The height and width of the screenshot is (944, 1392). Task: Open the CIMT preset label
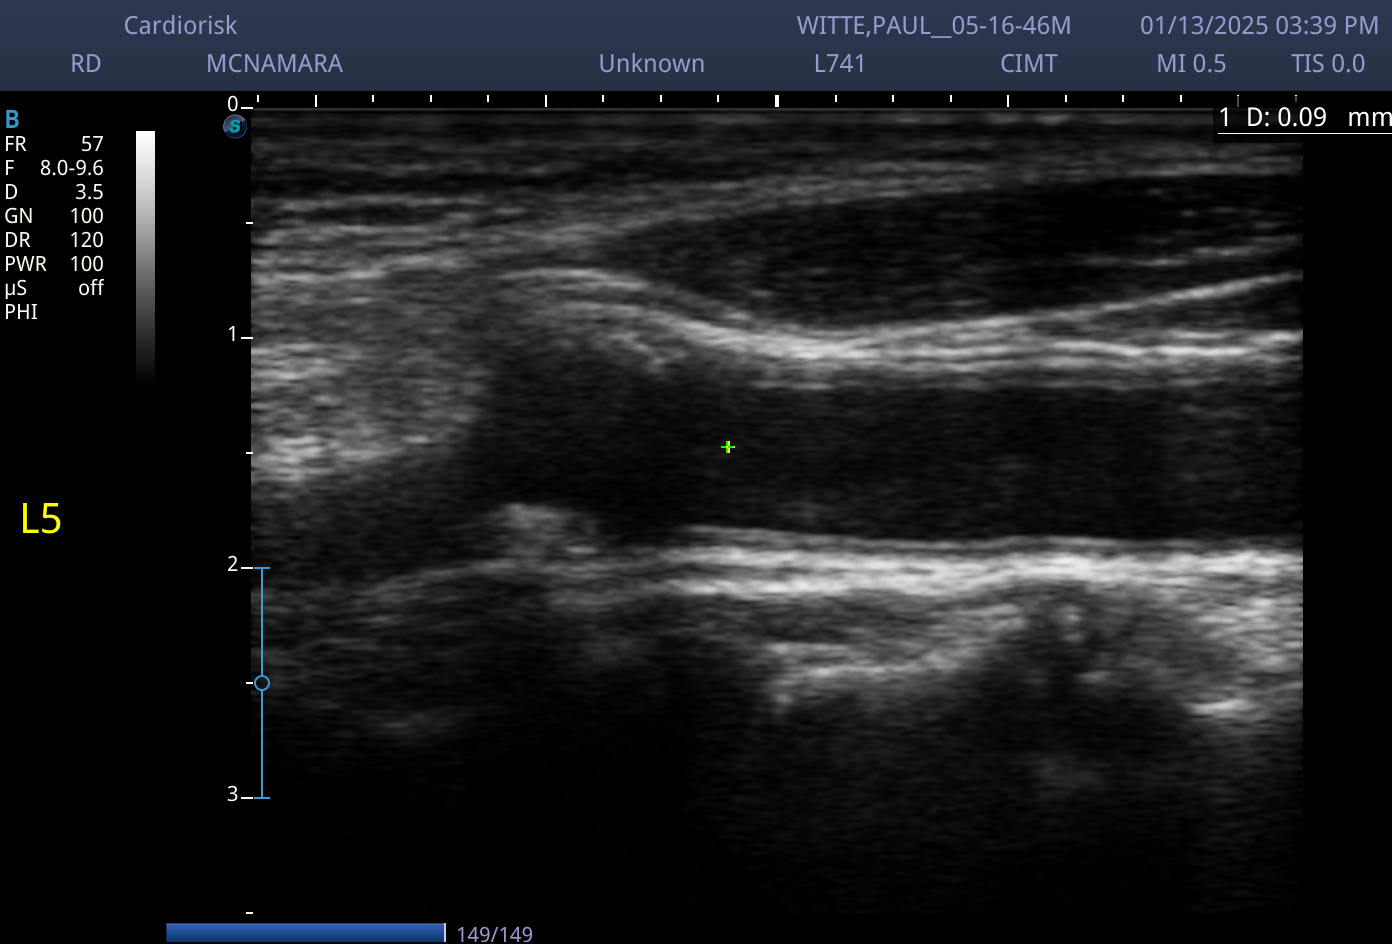pos(1029,64)
